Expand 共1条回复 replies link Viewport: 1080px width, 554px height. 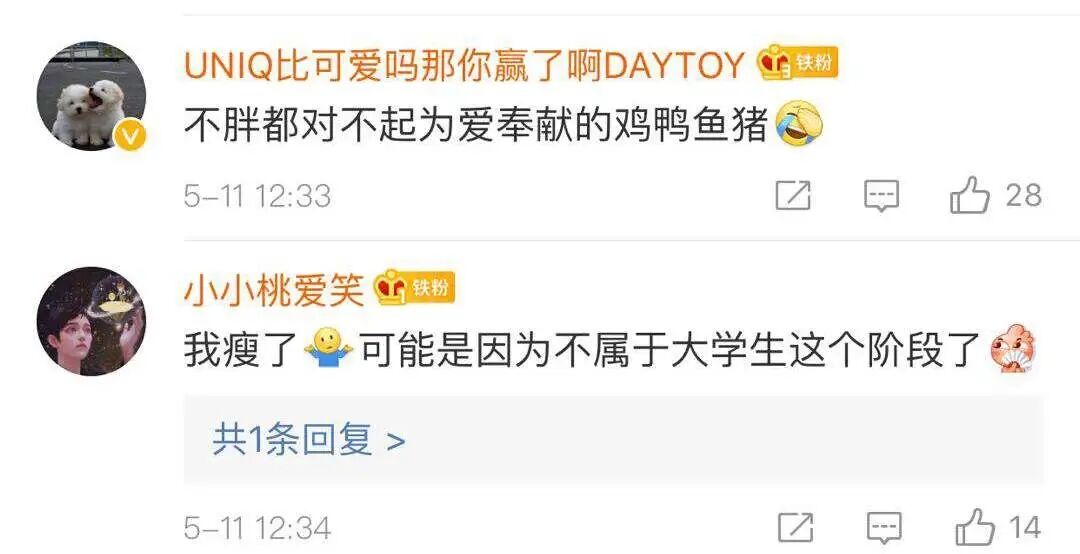[309, 440]
